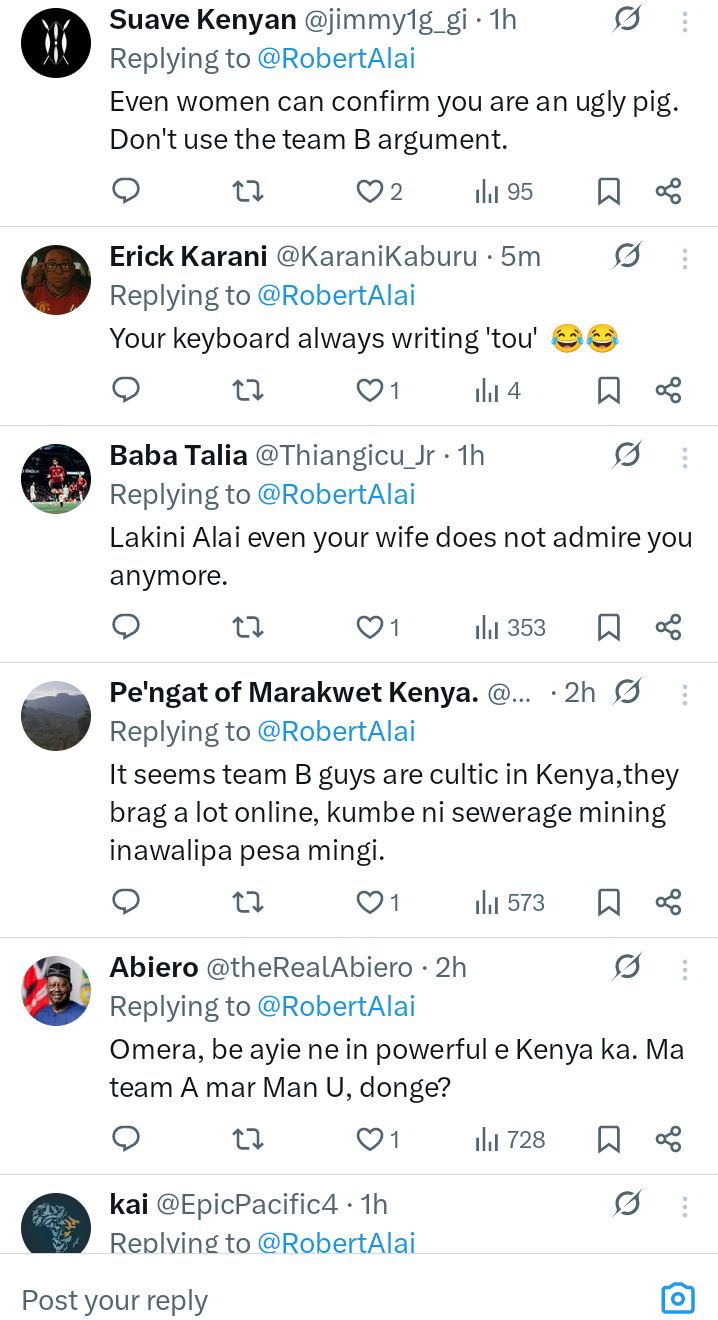Like Baba Talia's reply

[x=371, y=627]
